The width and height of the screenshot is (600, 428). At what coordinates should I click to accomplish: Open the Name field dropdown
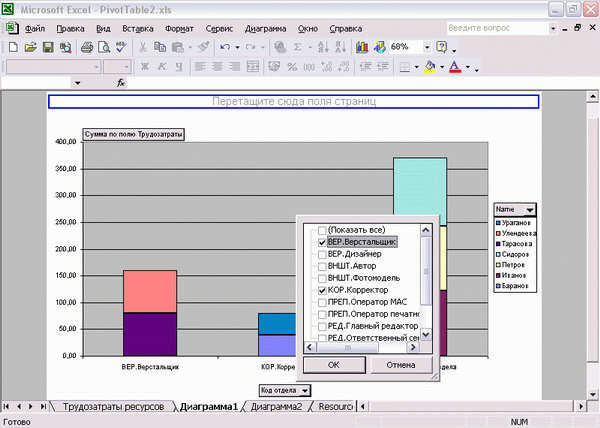pyautogui.click(x=530, y=210)
